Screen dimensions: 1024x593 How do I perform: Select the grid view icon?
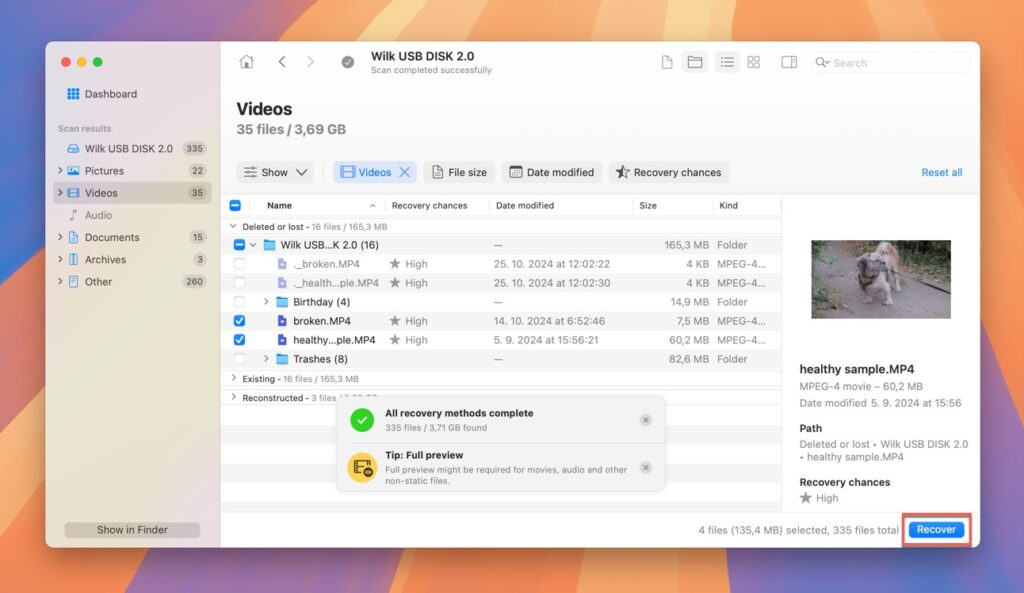[x=754, y=62]
